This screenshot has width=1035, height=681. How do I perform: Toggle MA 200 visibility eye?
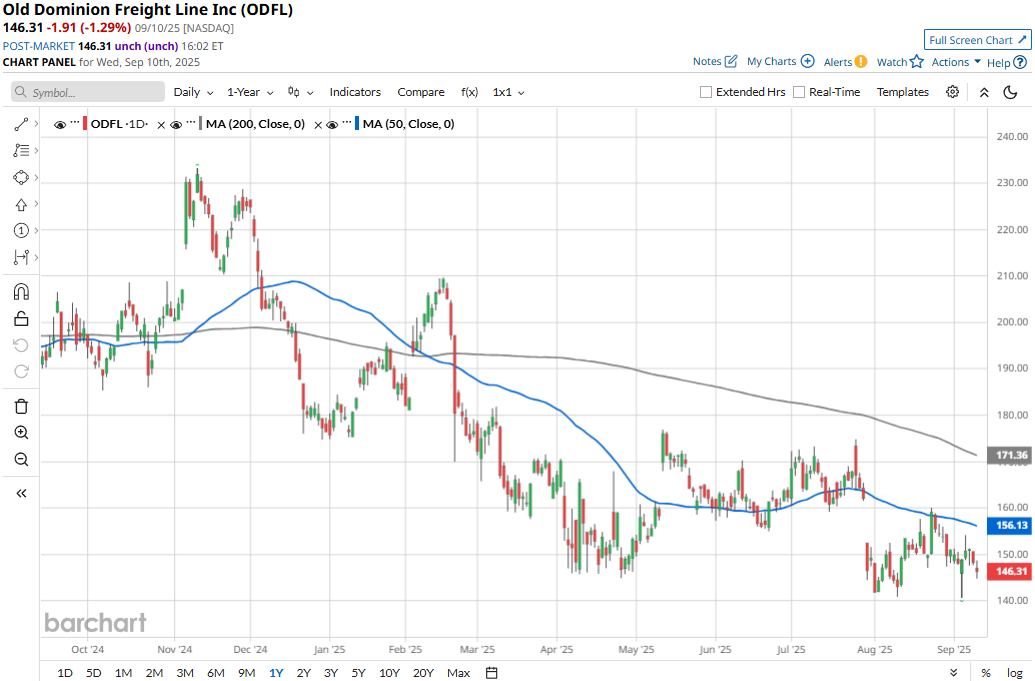pyautogui.click(x=176, y=124)
